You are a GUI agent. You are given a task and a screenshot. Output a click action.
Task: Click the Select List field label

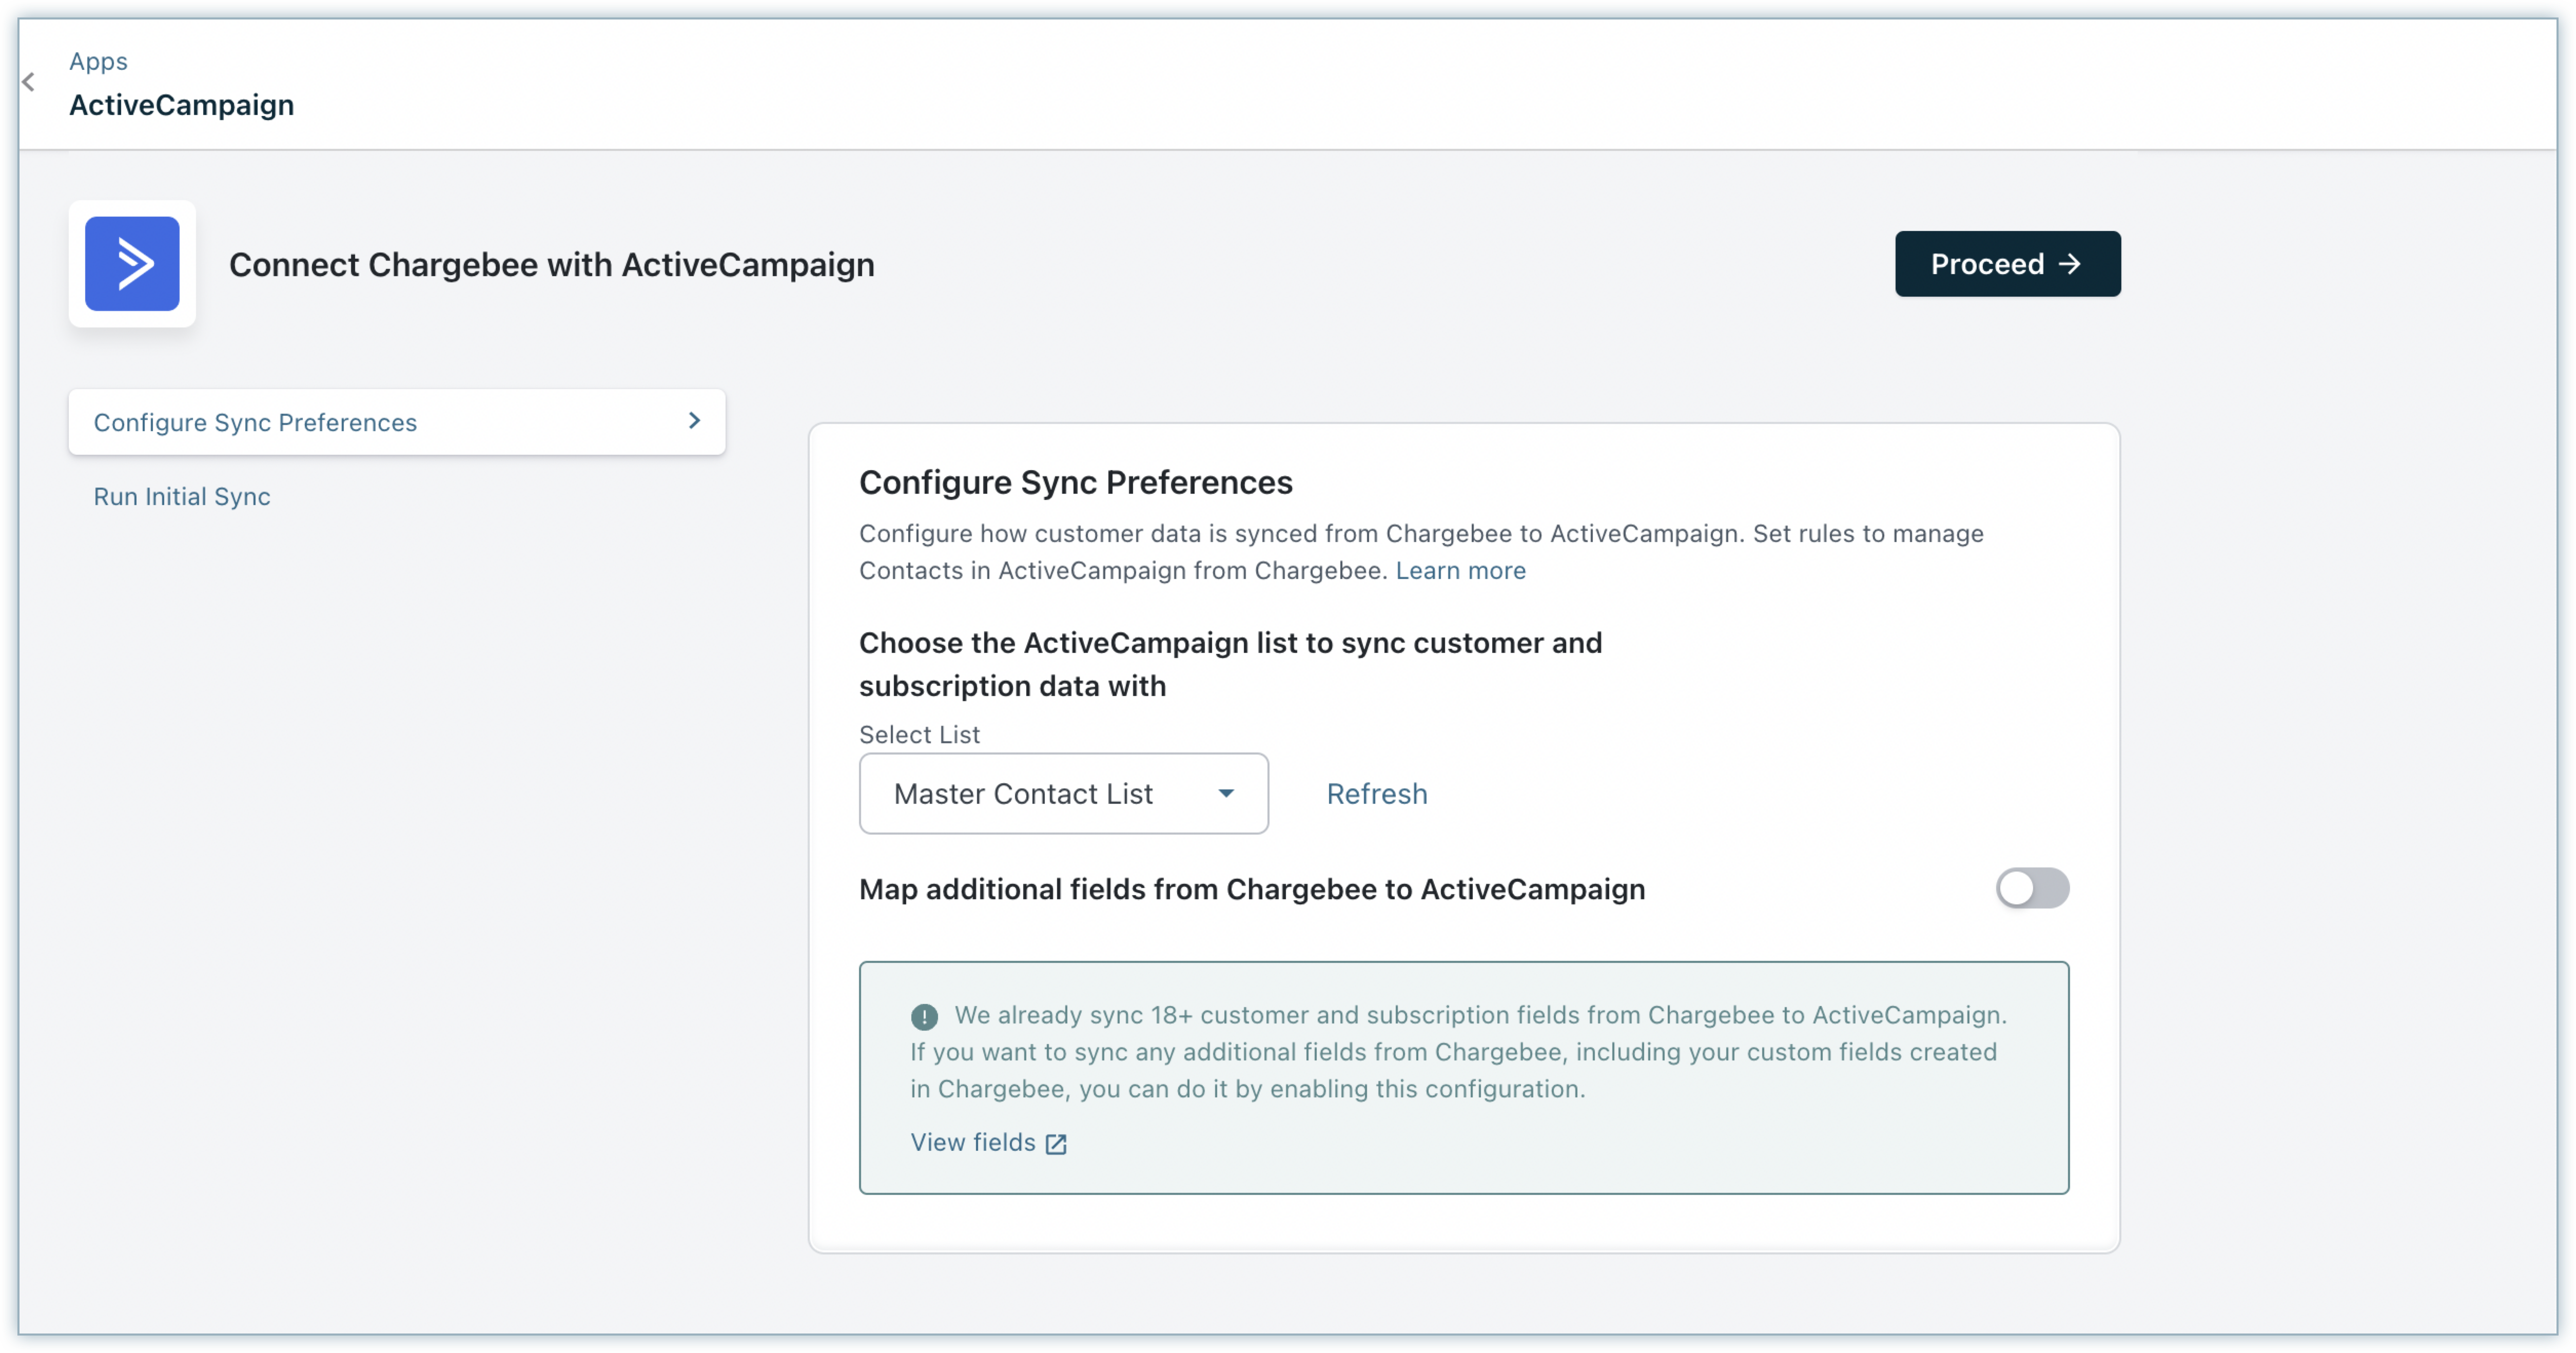919,734
